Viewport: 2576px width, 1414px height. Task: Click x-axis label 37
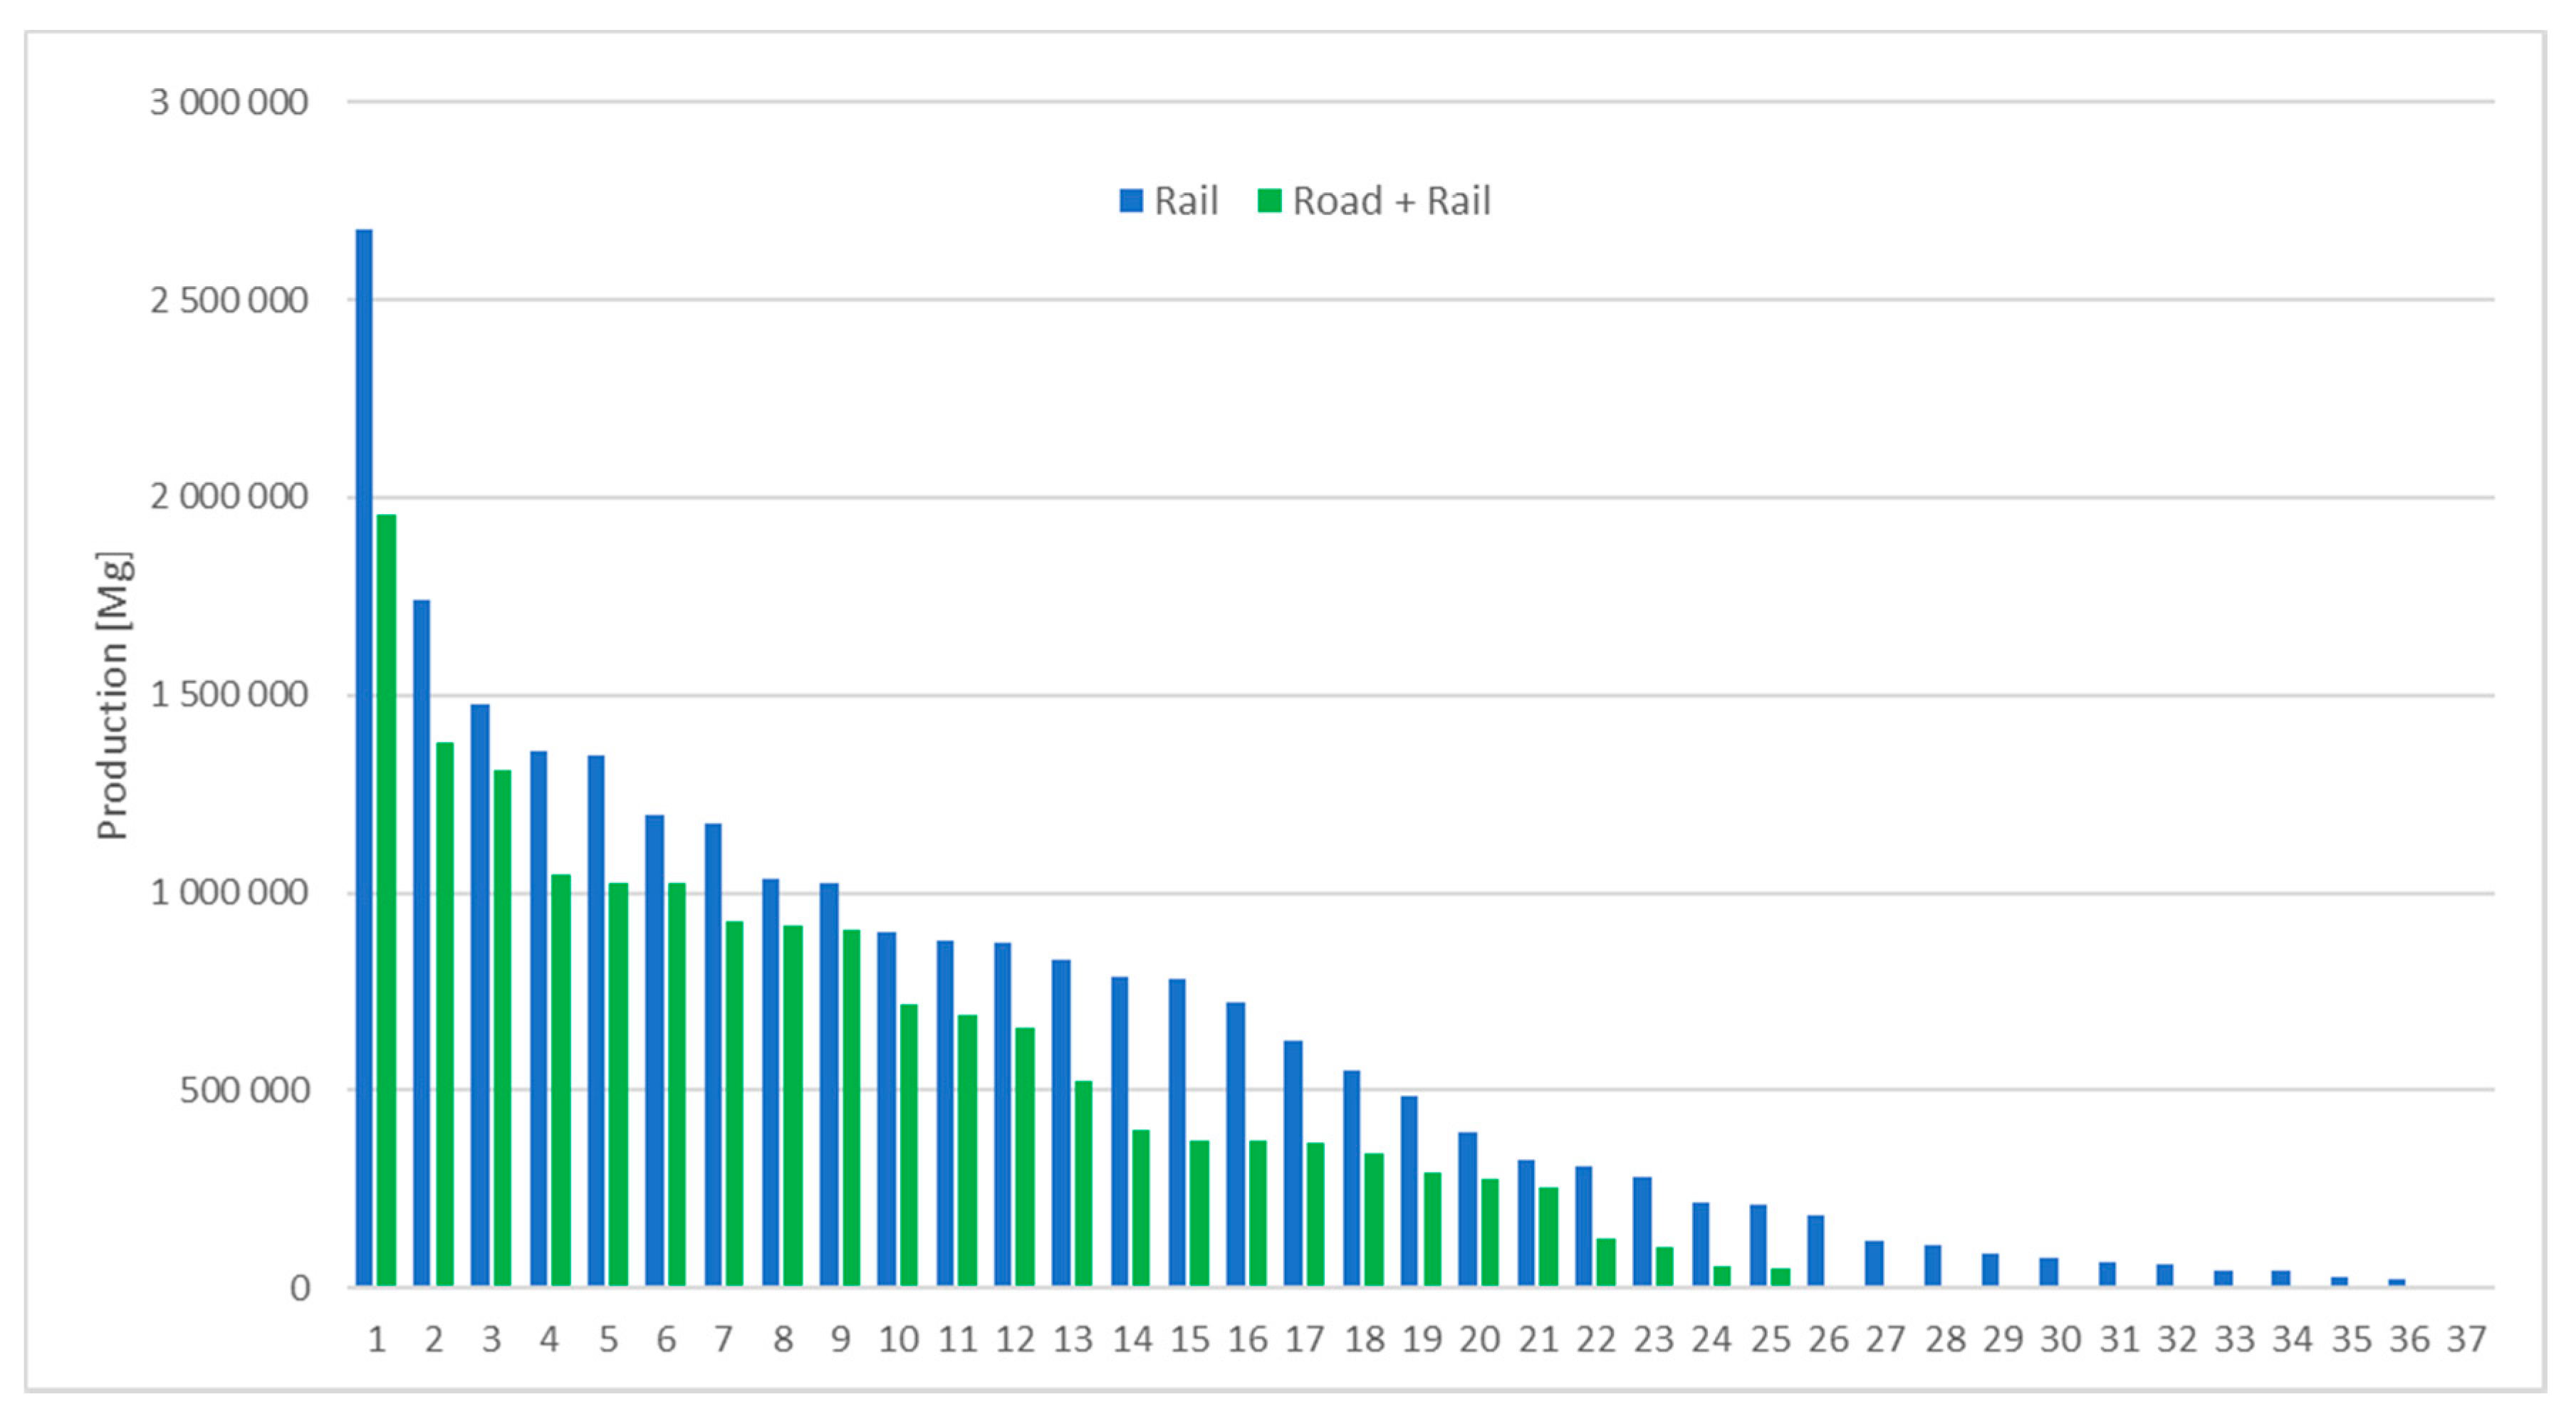pos(2466,1339)
